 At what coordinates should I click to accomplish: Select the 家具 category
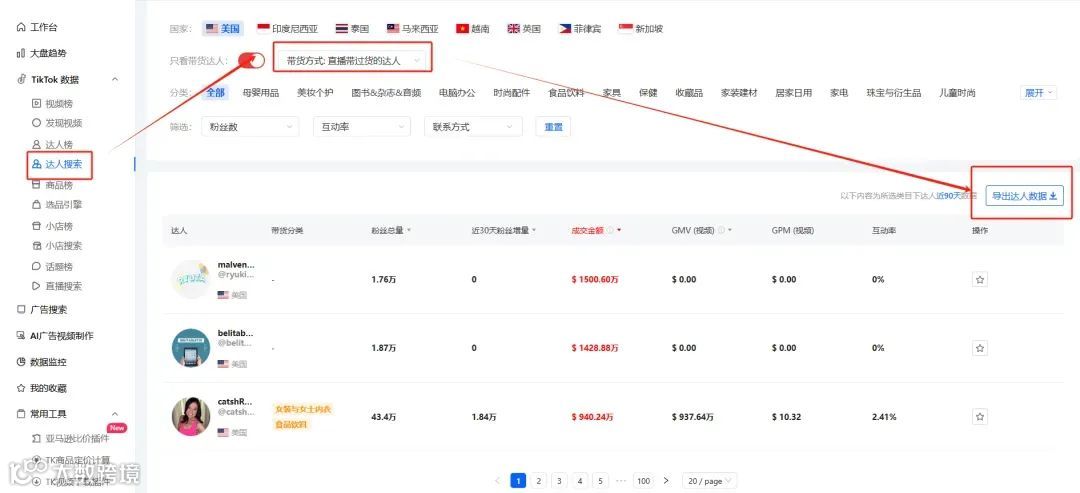[x=612, y=92]
